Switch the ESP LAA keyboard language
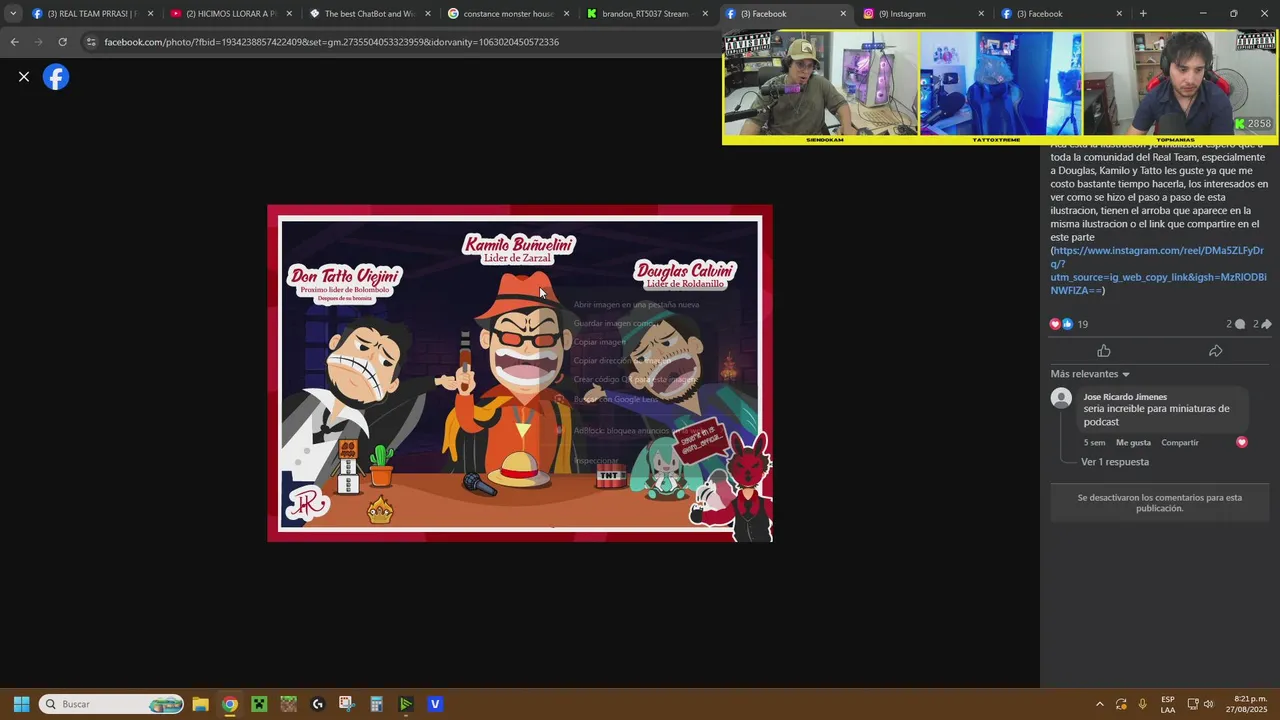The image size is (1280, 720). coord(1168,704)
